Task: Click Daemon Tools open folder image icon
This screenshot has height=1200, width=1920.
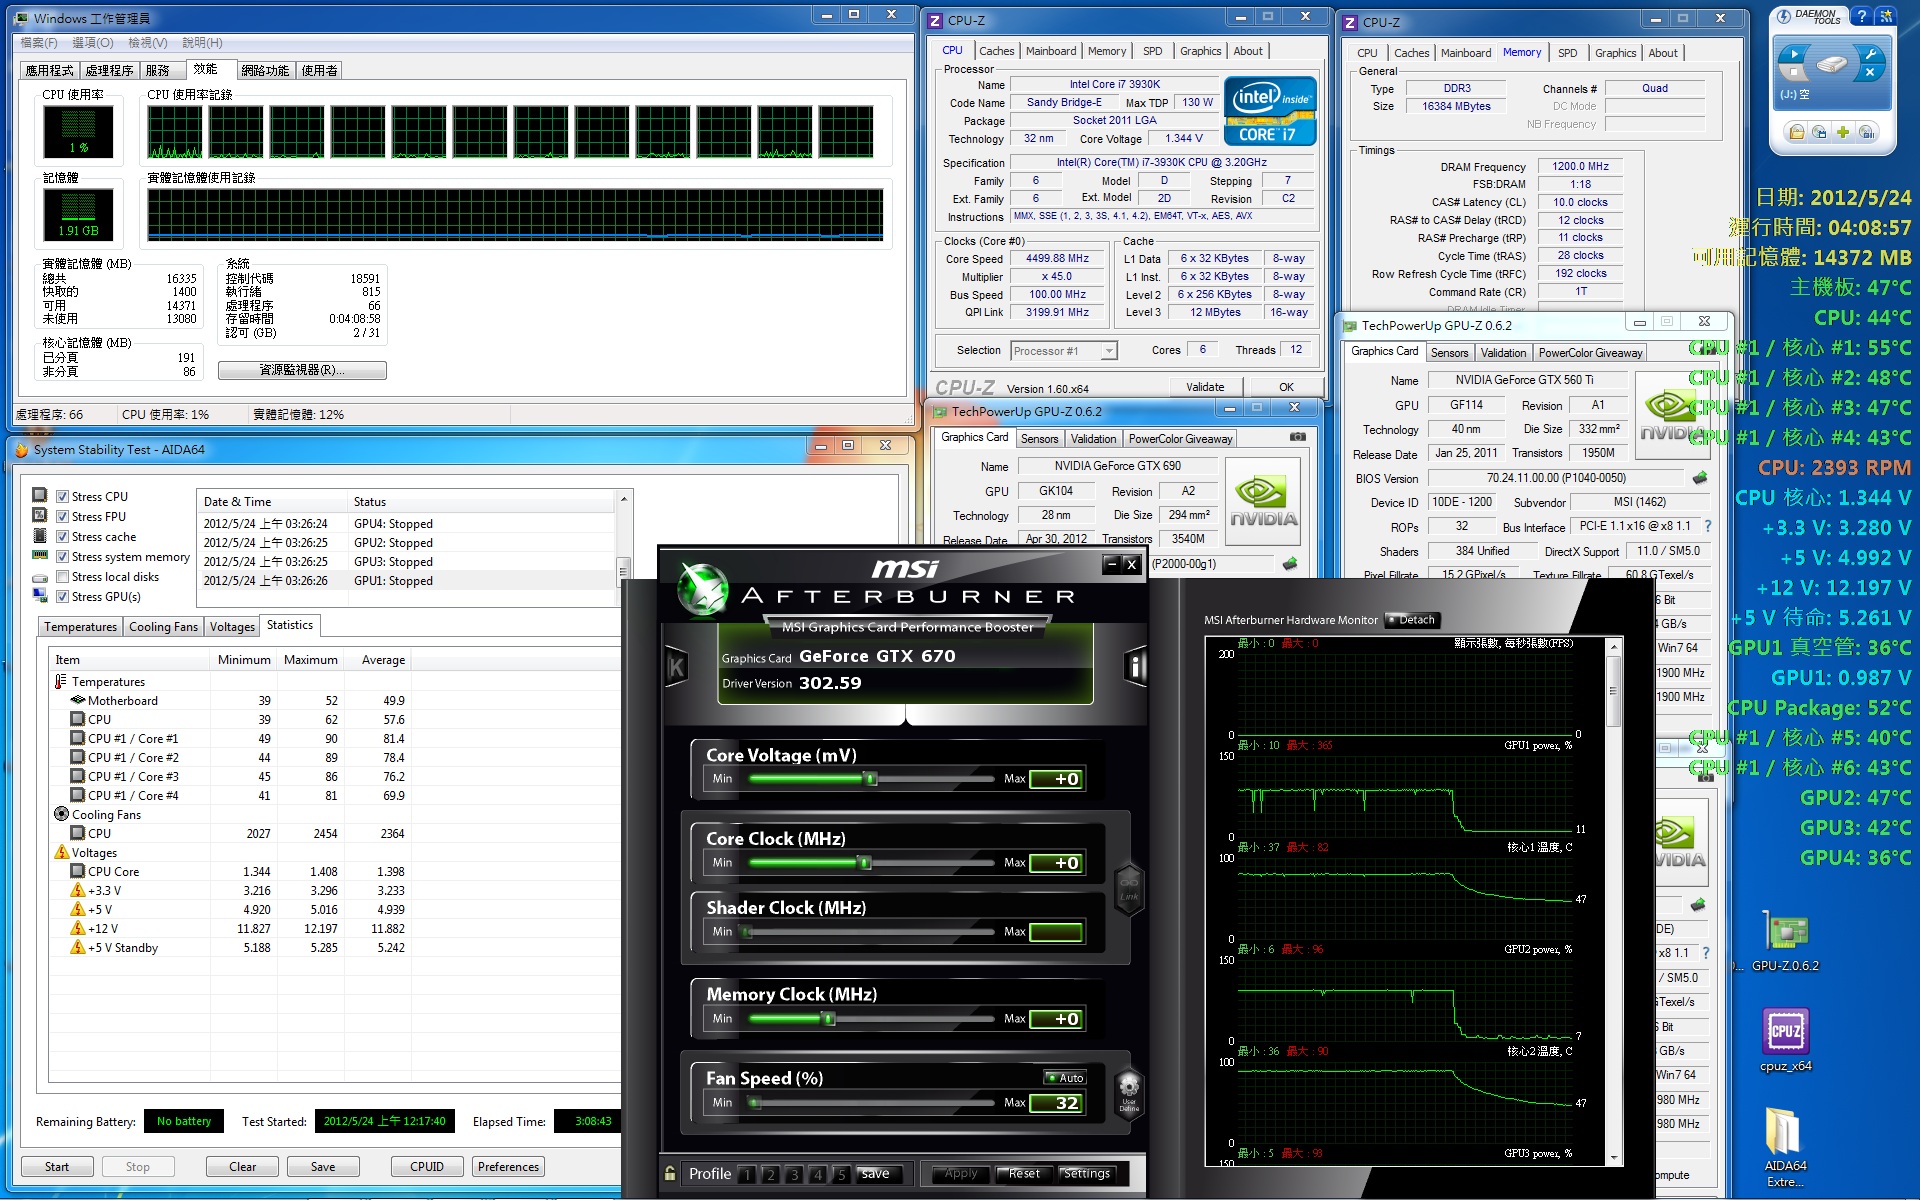Action: pyautogui.click(x=1797, y=132)
